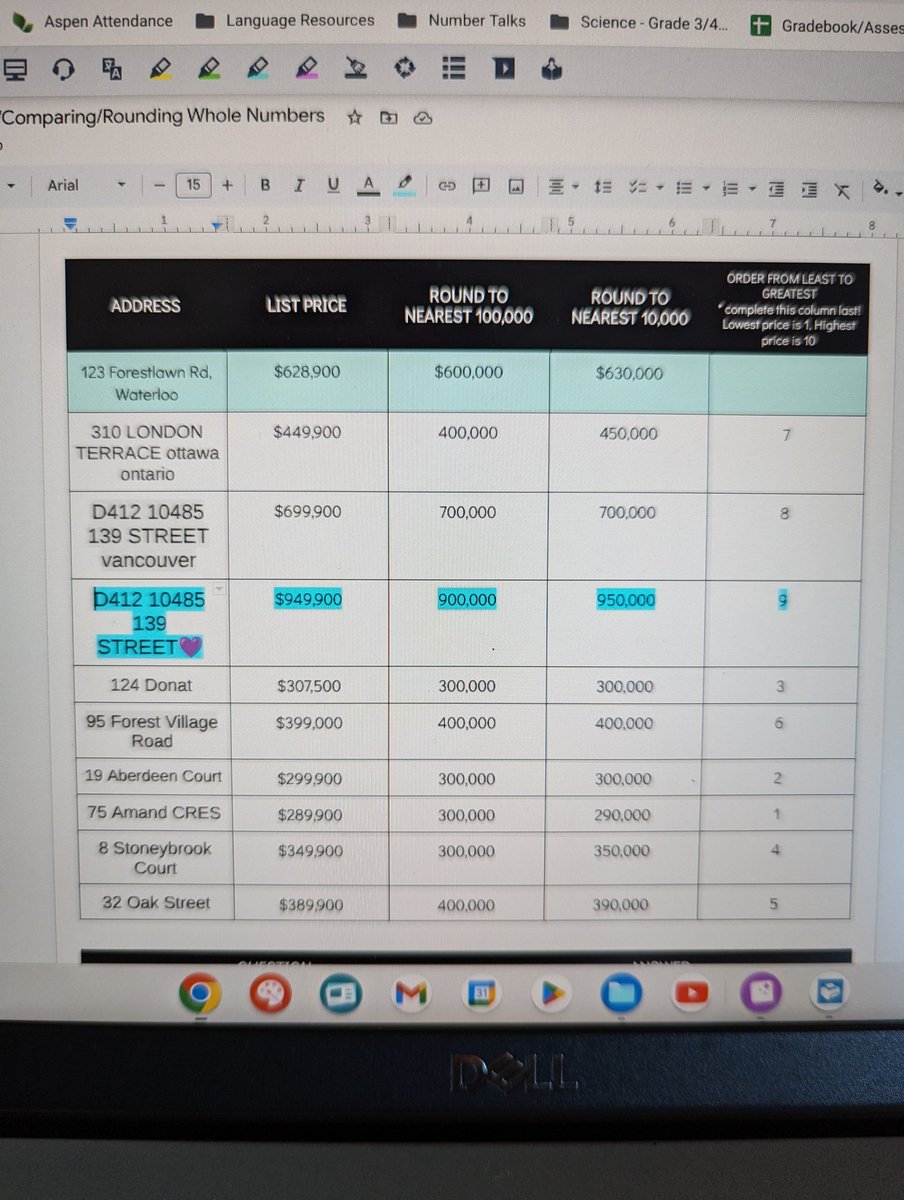Click the line spacing icon

(x=603, y=186)
